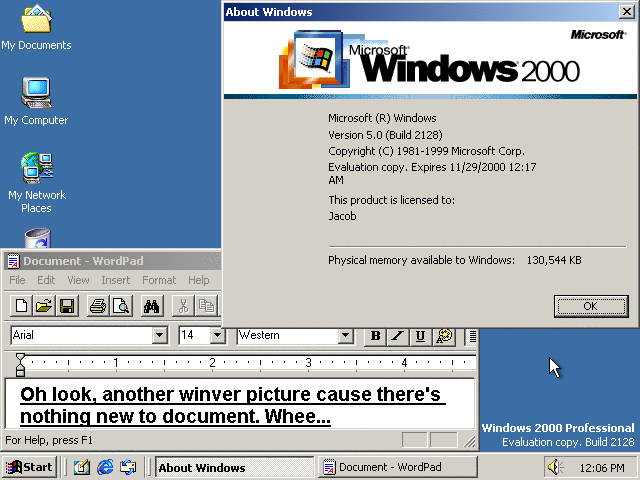This screenshot has width=640, height=480.
Task: Click 'For Help, press F1' status bar text
Action: pyautogui.click(x=49, y=440)
